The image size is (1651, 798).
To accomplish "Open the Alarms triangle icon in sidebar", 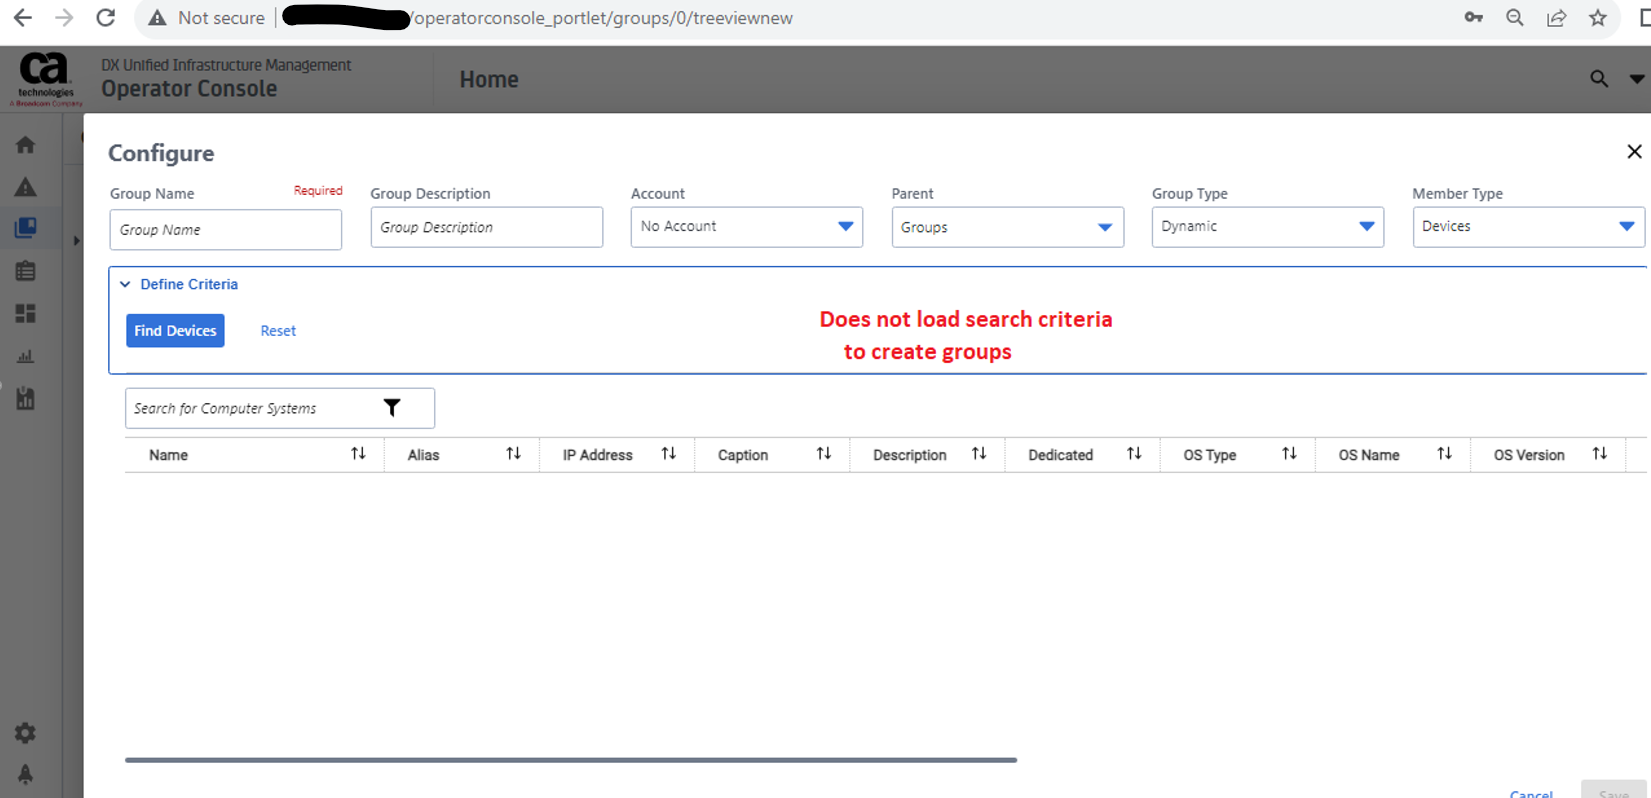I will coord(26,187).
